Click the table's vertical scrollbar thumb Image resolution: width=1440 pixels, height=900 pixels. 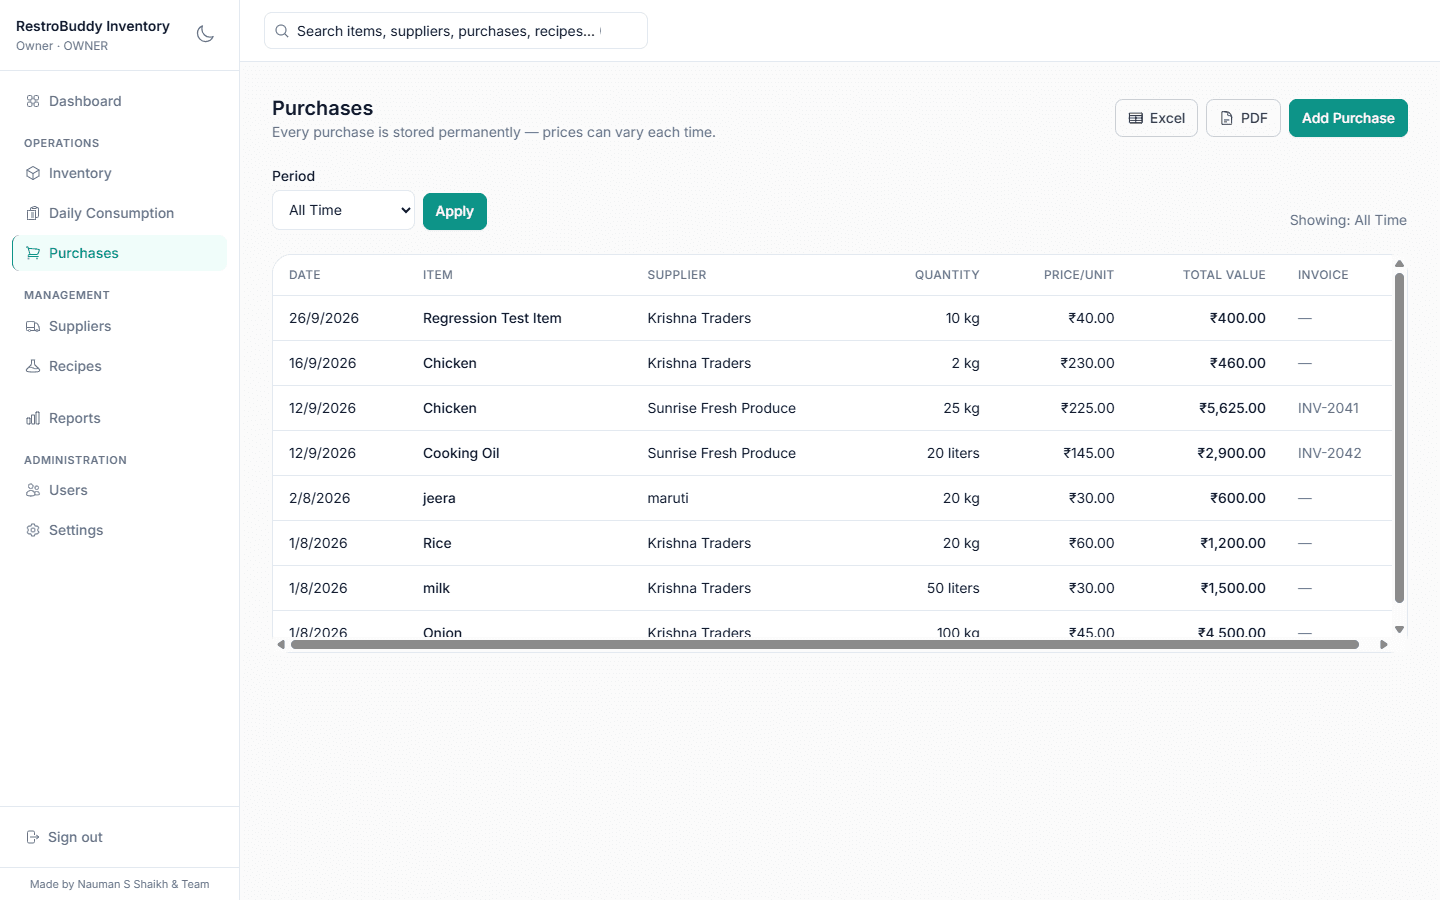coord(1400,438)
